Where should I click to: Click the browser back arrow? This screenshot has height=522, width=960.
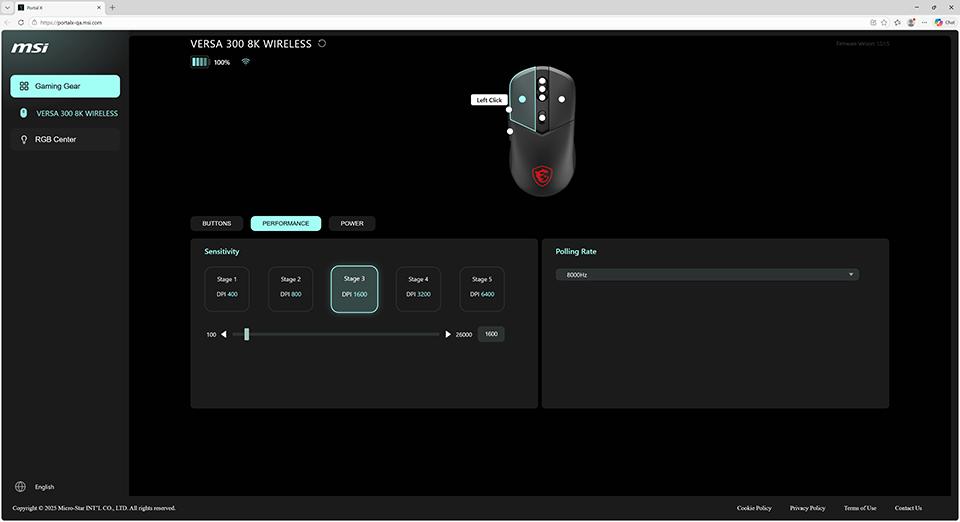coord(7,23)
